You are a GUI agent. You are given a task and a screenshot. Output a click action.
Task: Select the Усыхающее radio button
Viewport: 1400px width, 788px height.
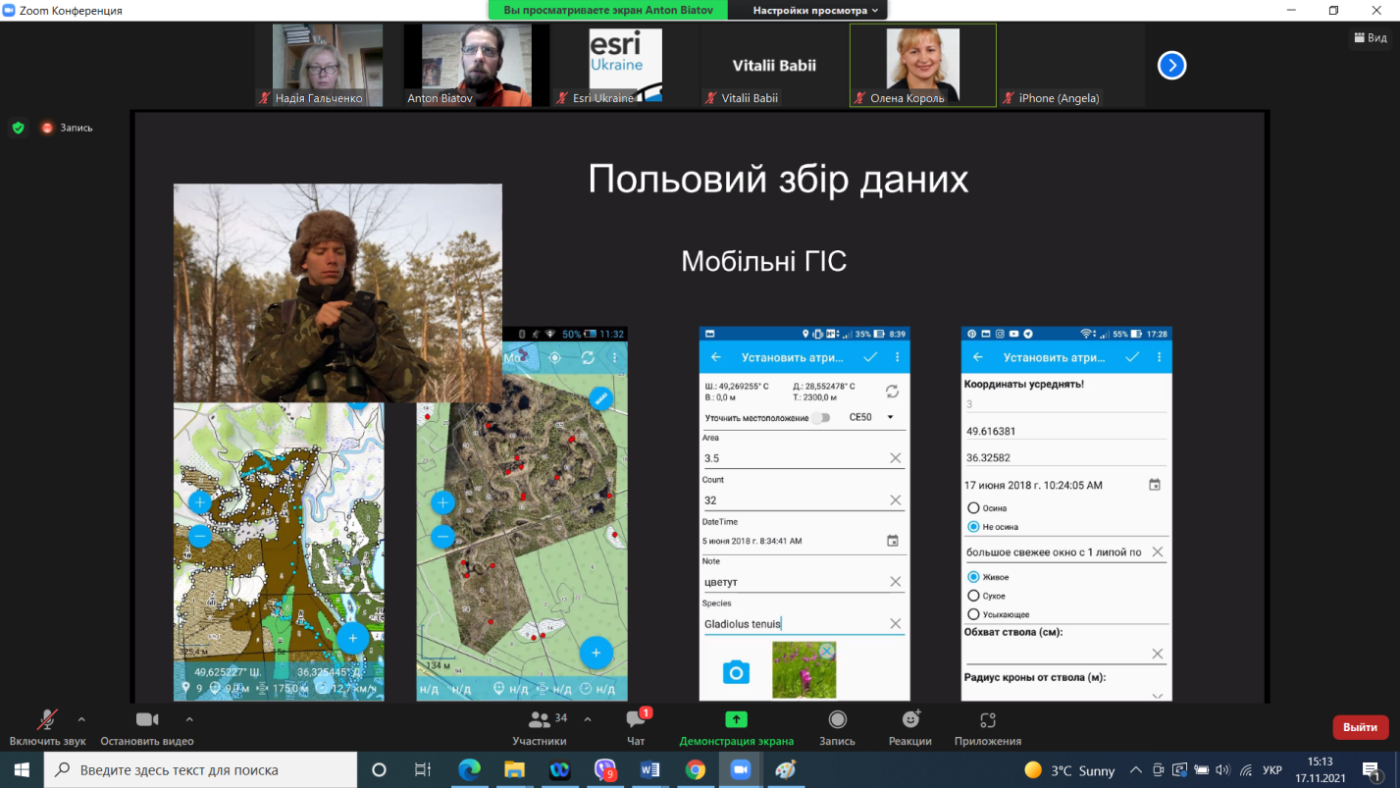pyautogui.click(x=974, y=614)
